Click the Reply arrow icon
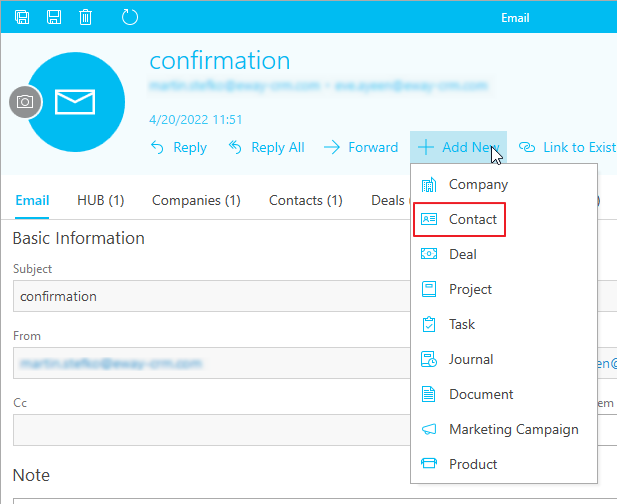Image resolution: width=617 pixels, height=504 pixels. click(x=157, y=148)
